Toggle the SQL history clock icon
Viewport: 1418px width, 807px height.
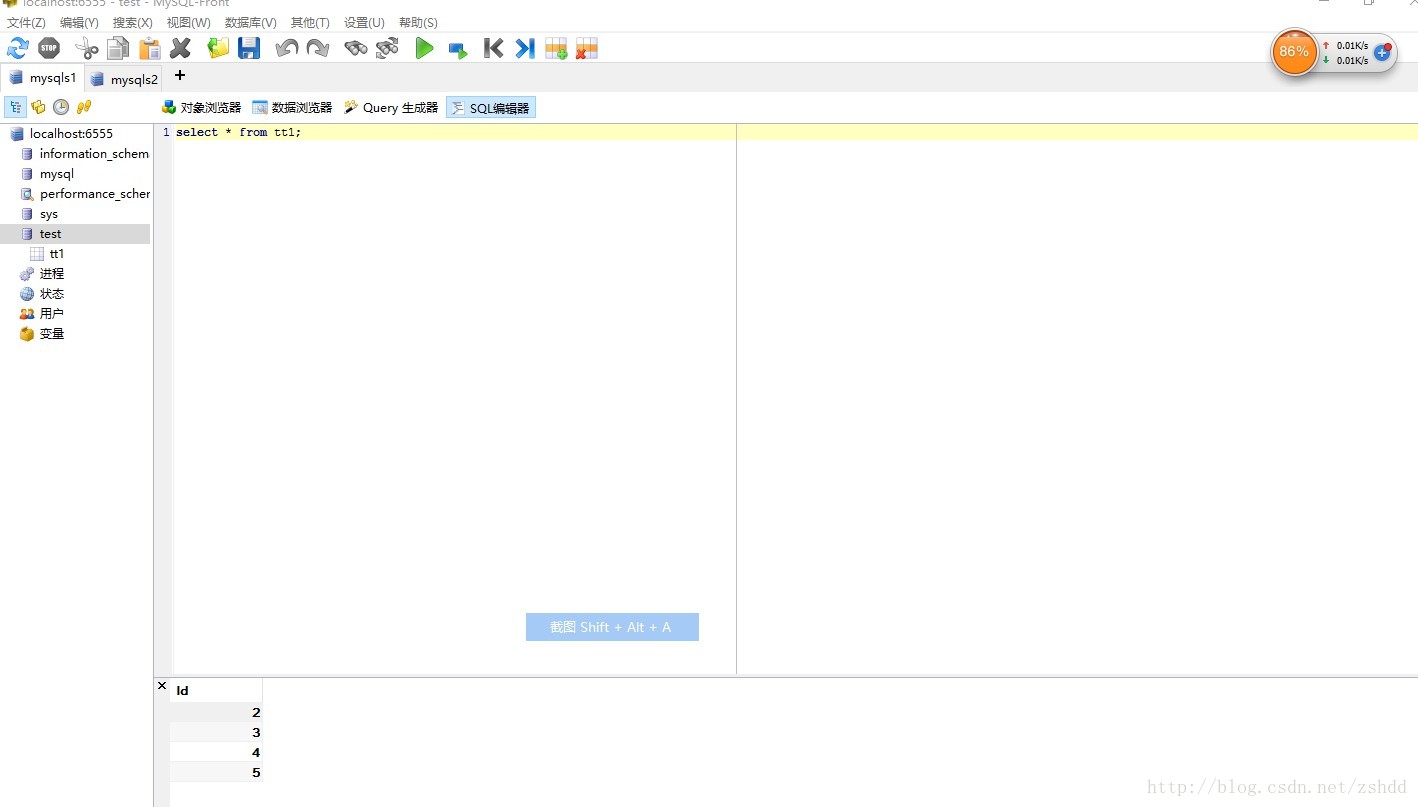[x=61, y=107]
